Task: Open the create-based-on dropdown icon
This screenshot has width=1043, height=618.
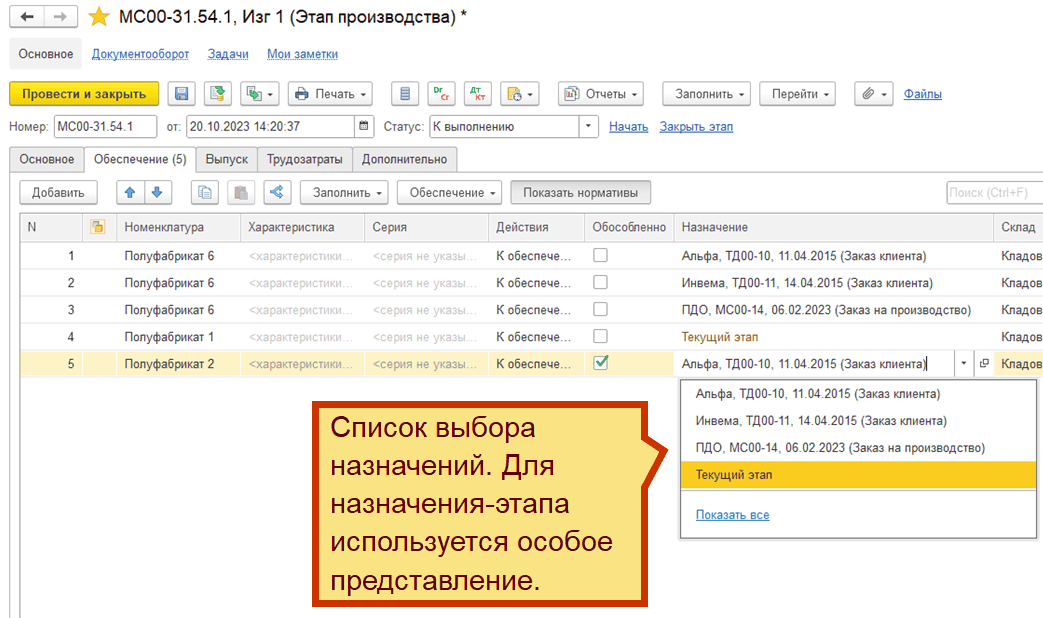Action: point(260,94)
